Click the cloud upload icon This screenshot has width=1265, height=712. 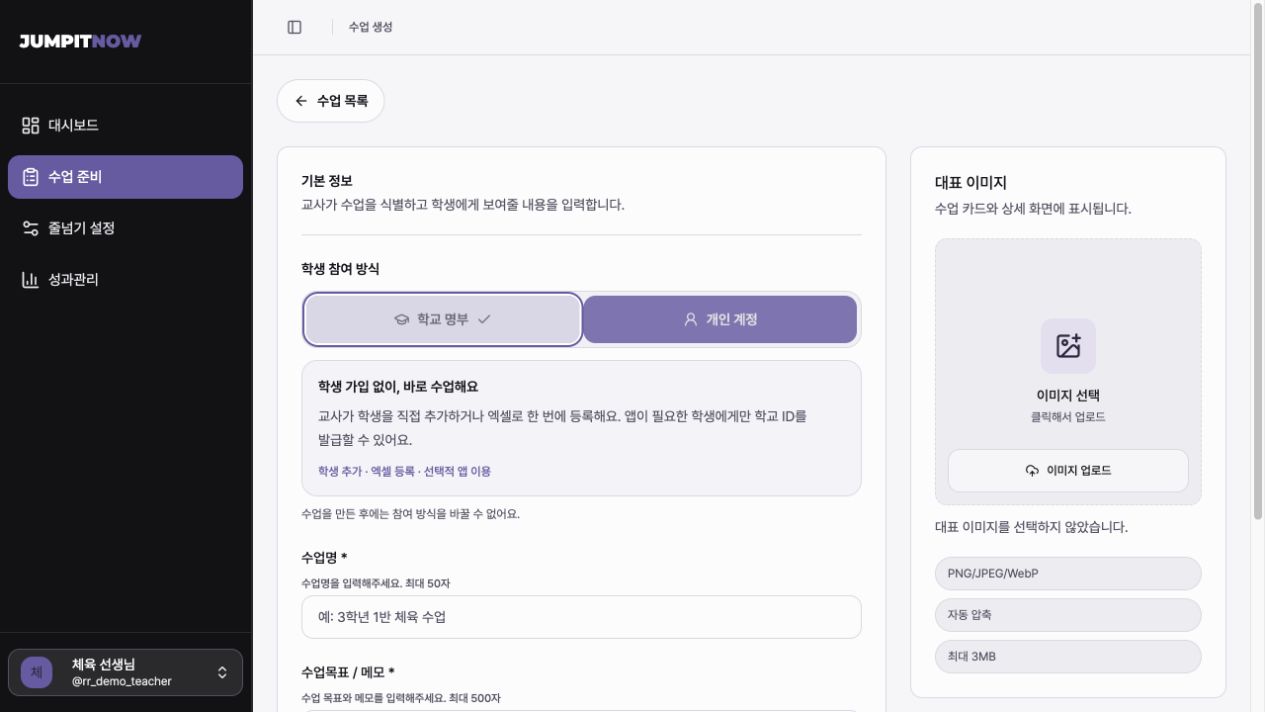coord(1032,470)
